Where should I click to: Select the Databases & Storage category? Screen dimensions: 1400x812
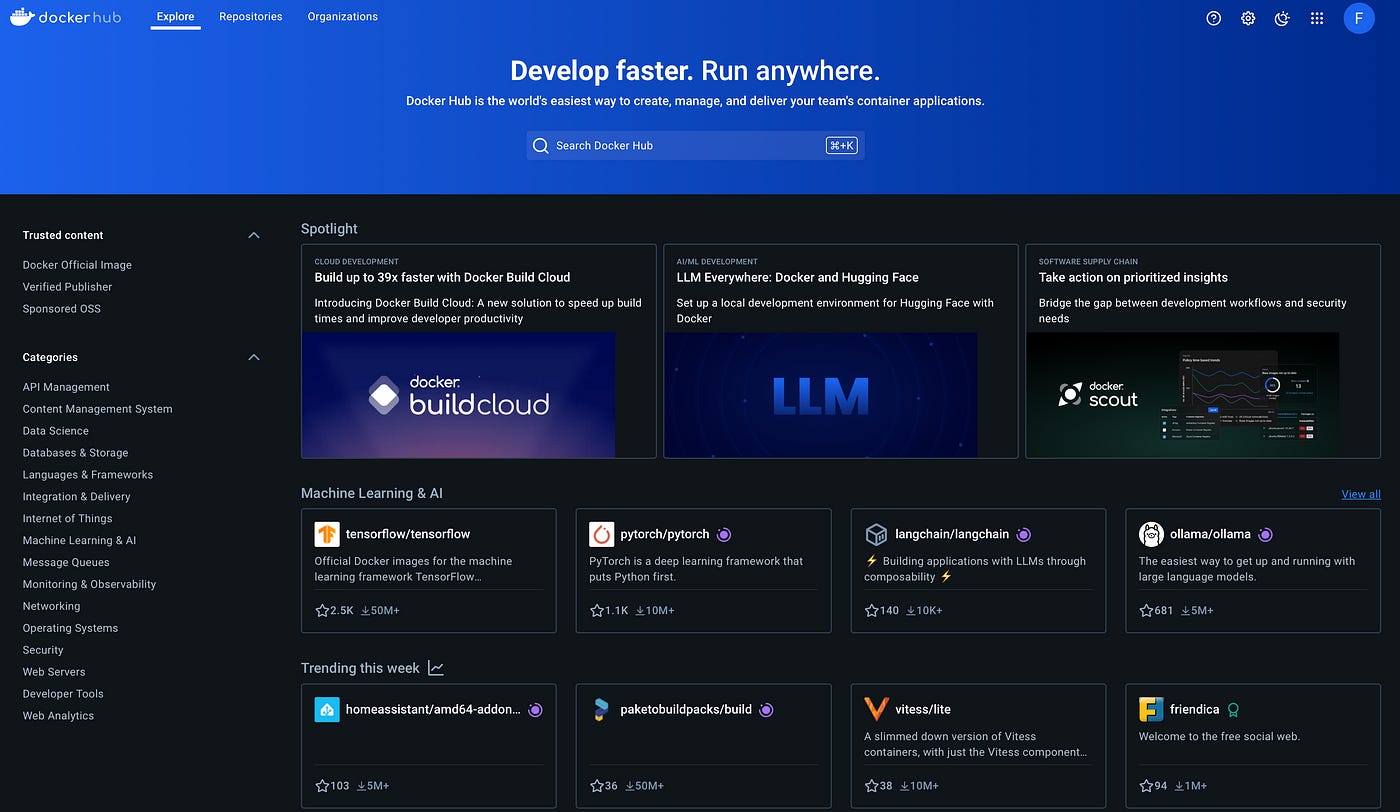click(x=76, y=453)
